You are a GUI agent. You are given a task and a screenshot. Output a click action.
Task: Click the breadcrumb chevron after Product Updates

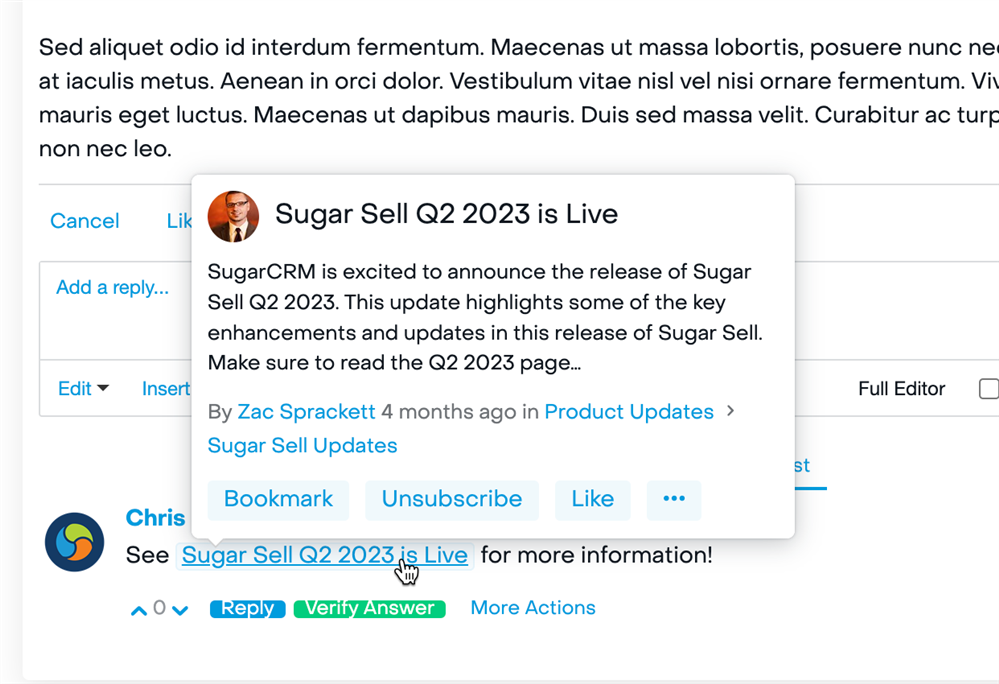coord(730,411)
